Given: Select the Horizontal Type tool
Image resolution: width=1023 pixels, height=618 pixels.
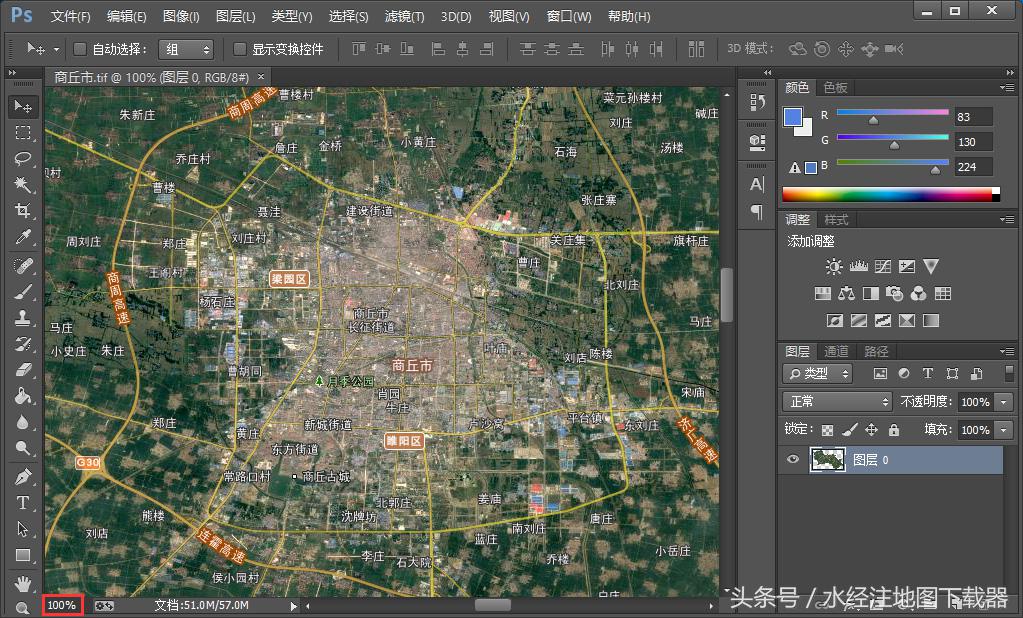Looking at the screenshot, I should point(23,503).
